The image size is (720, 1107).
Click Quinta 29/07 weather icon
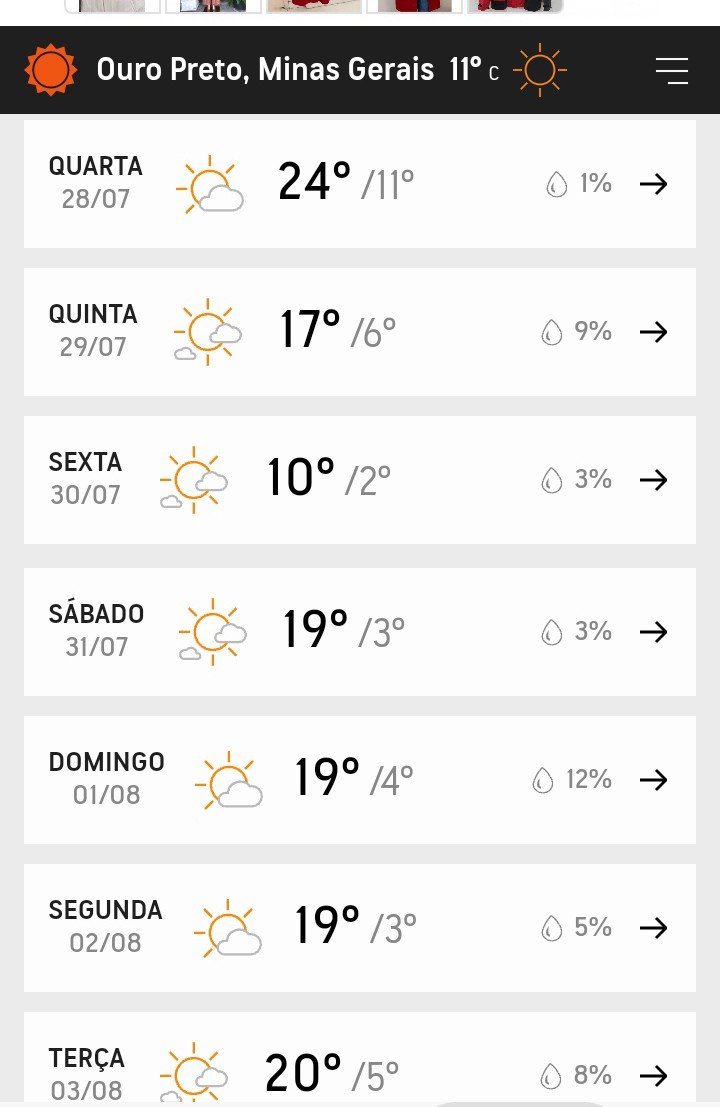pyautogui.click(x=208, y=332)
